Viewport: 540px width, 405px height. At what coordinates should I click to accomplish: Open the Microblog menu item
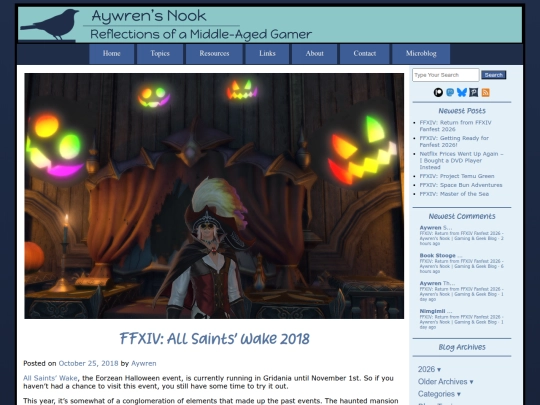421,54
